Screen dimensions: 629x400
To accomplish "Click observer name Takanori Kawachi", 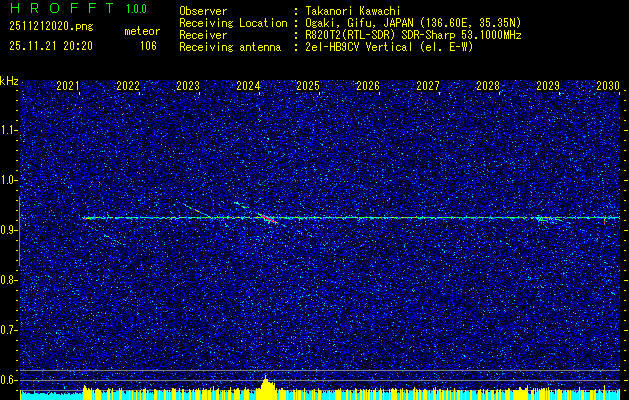I will coord(353,11).
